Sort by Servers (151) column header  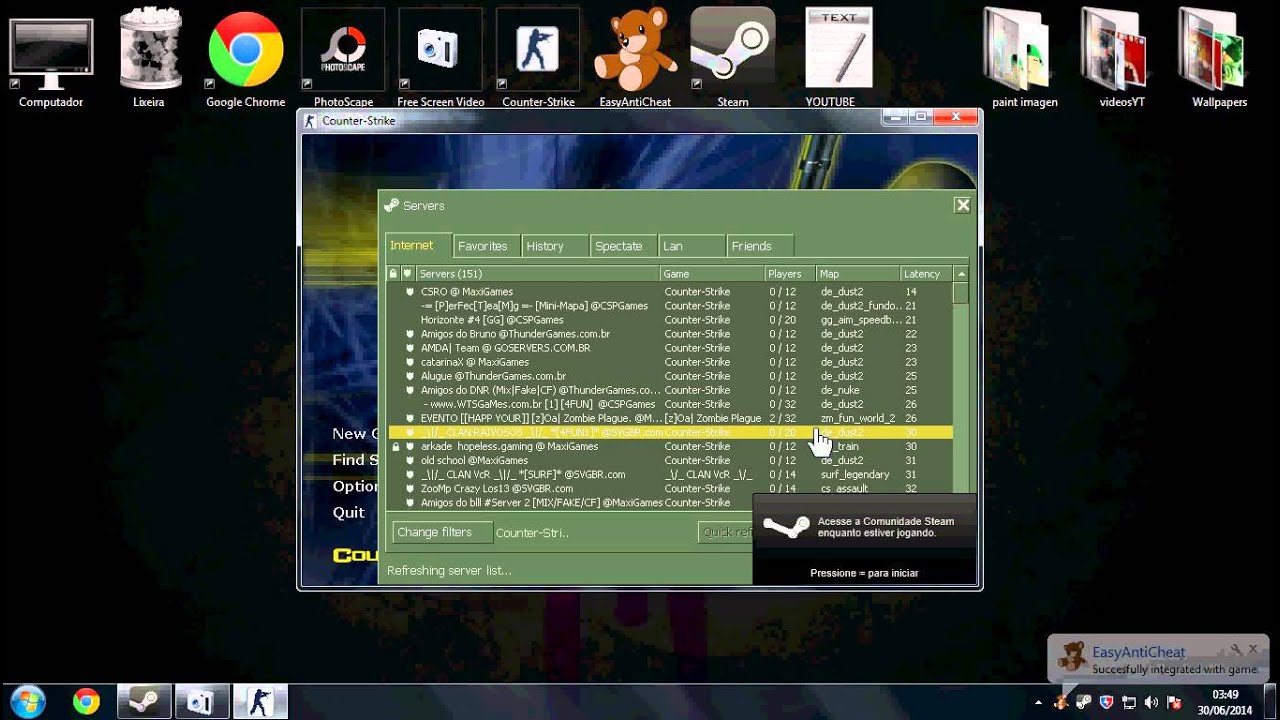[x=537, y=273]
